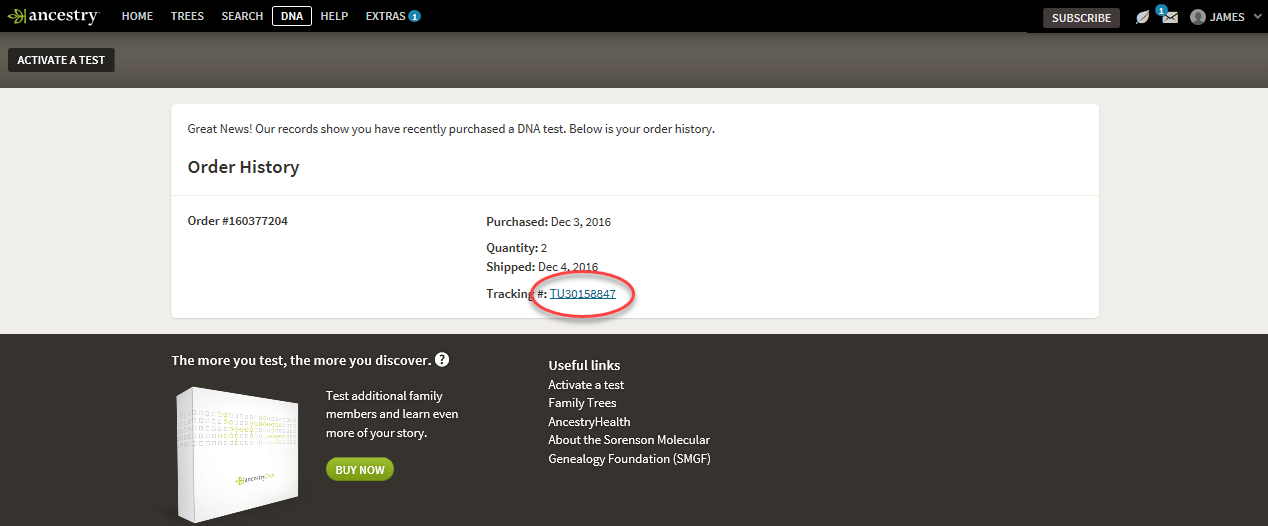Click the green BUY NOW button
The image size is (1268, 526).
pyautogui.click(x=360, y=469)
